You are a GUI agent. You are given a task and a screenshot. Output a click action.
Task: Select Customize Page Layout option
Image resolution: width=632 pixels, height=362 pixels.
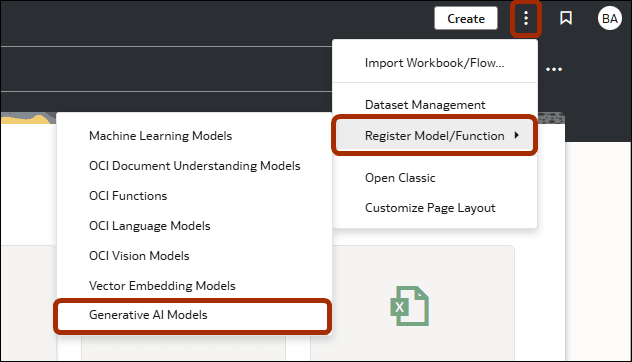[434, 208]
